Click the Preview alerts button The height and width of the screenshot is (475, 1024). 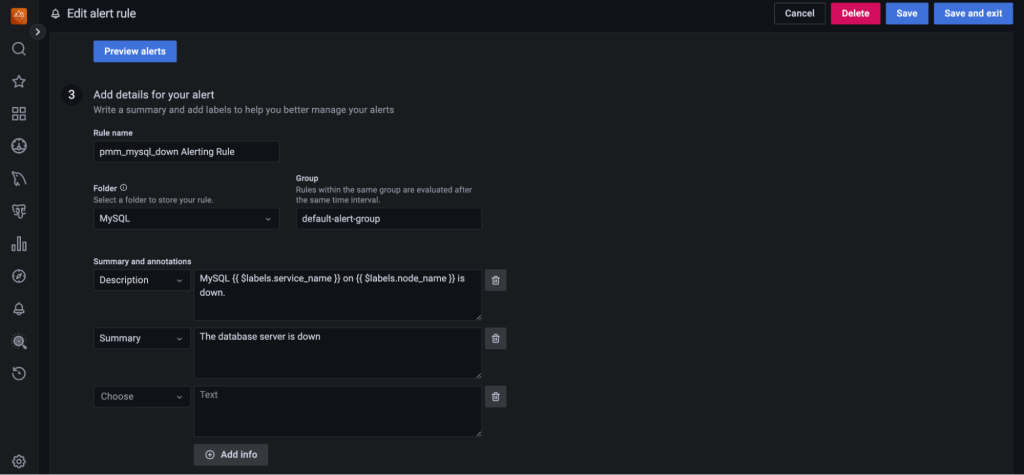135,51
